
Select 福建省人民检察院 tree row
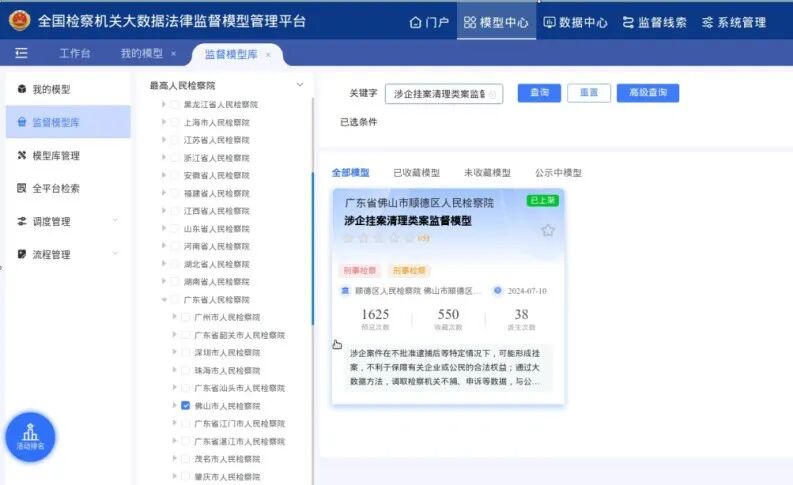click(216, 193)
